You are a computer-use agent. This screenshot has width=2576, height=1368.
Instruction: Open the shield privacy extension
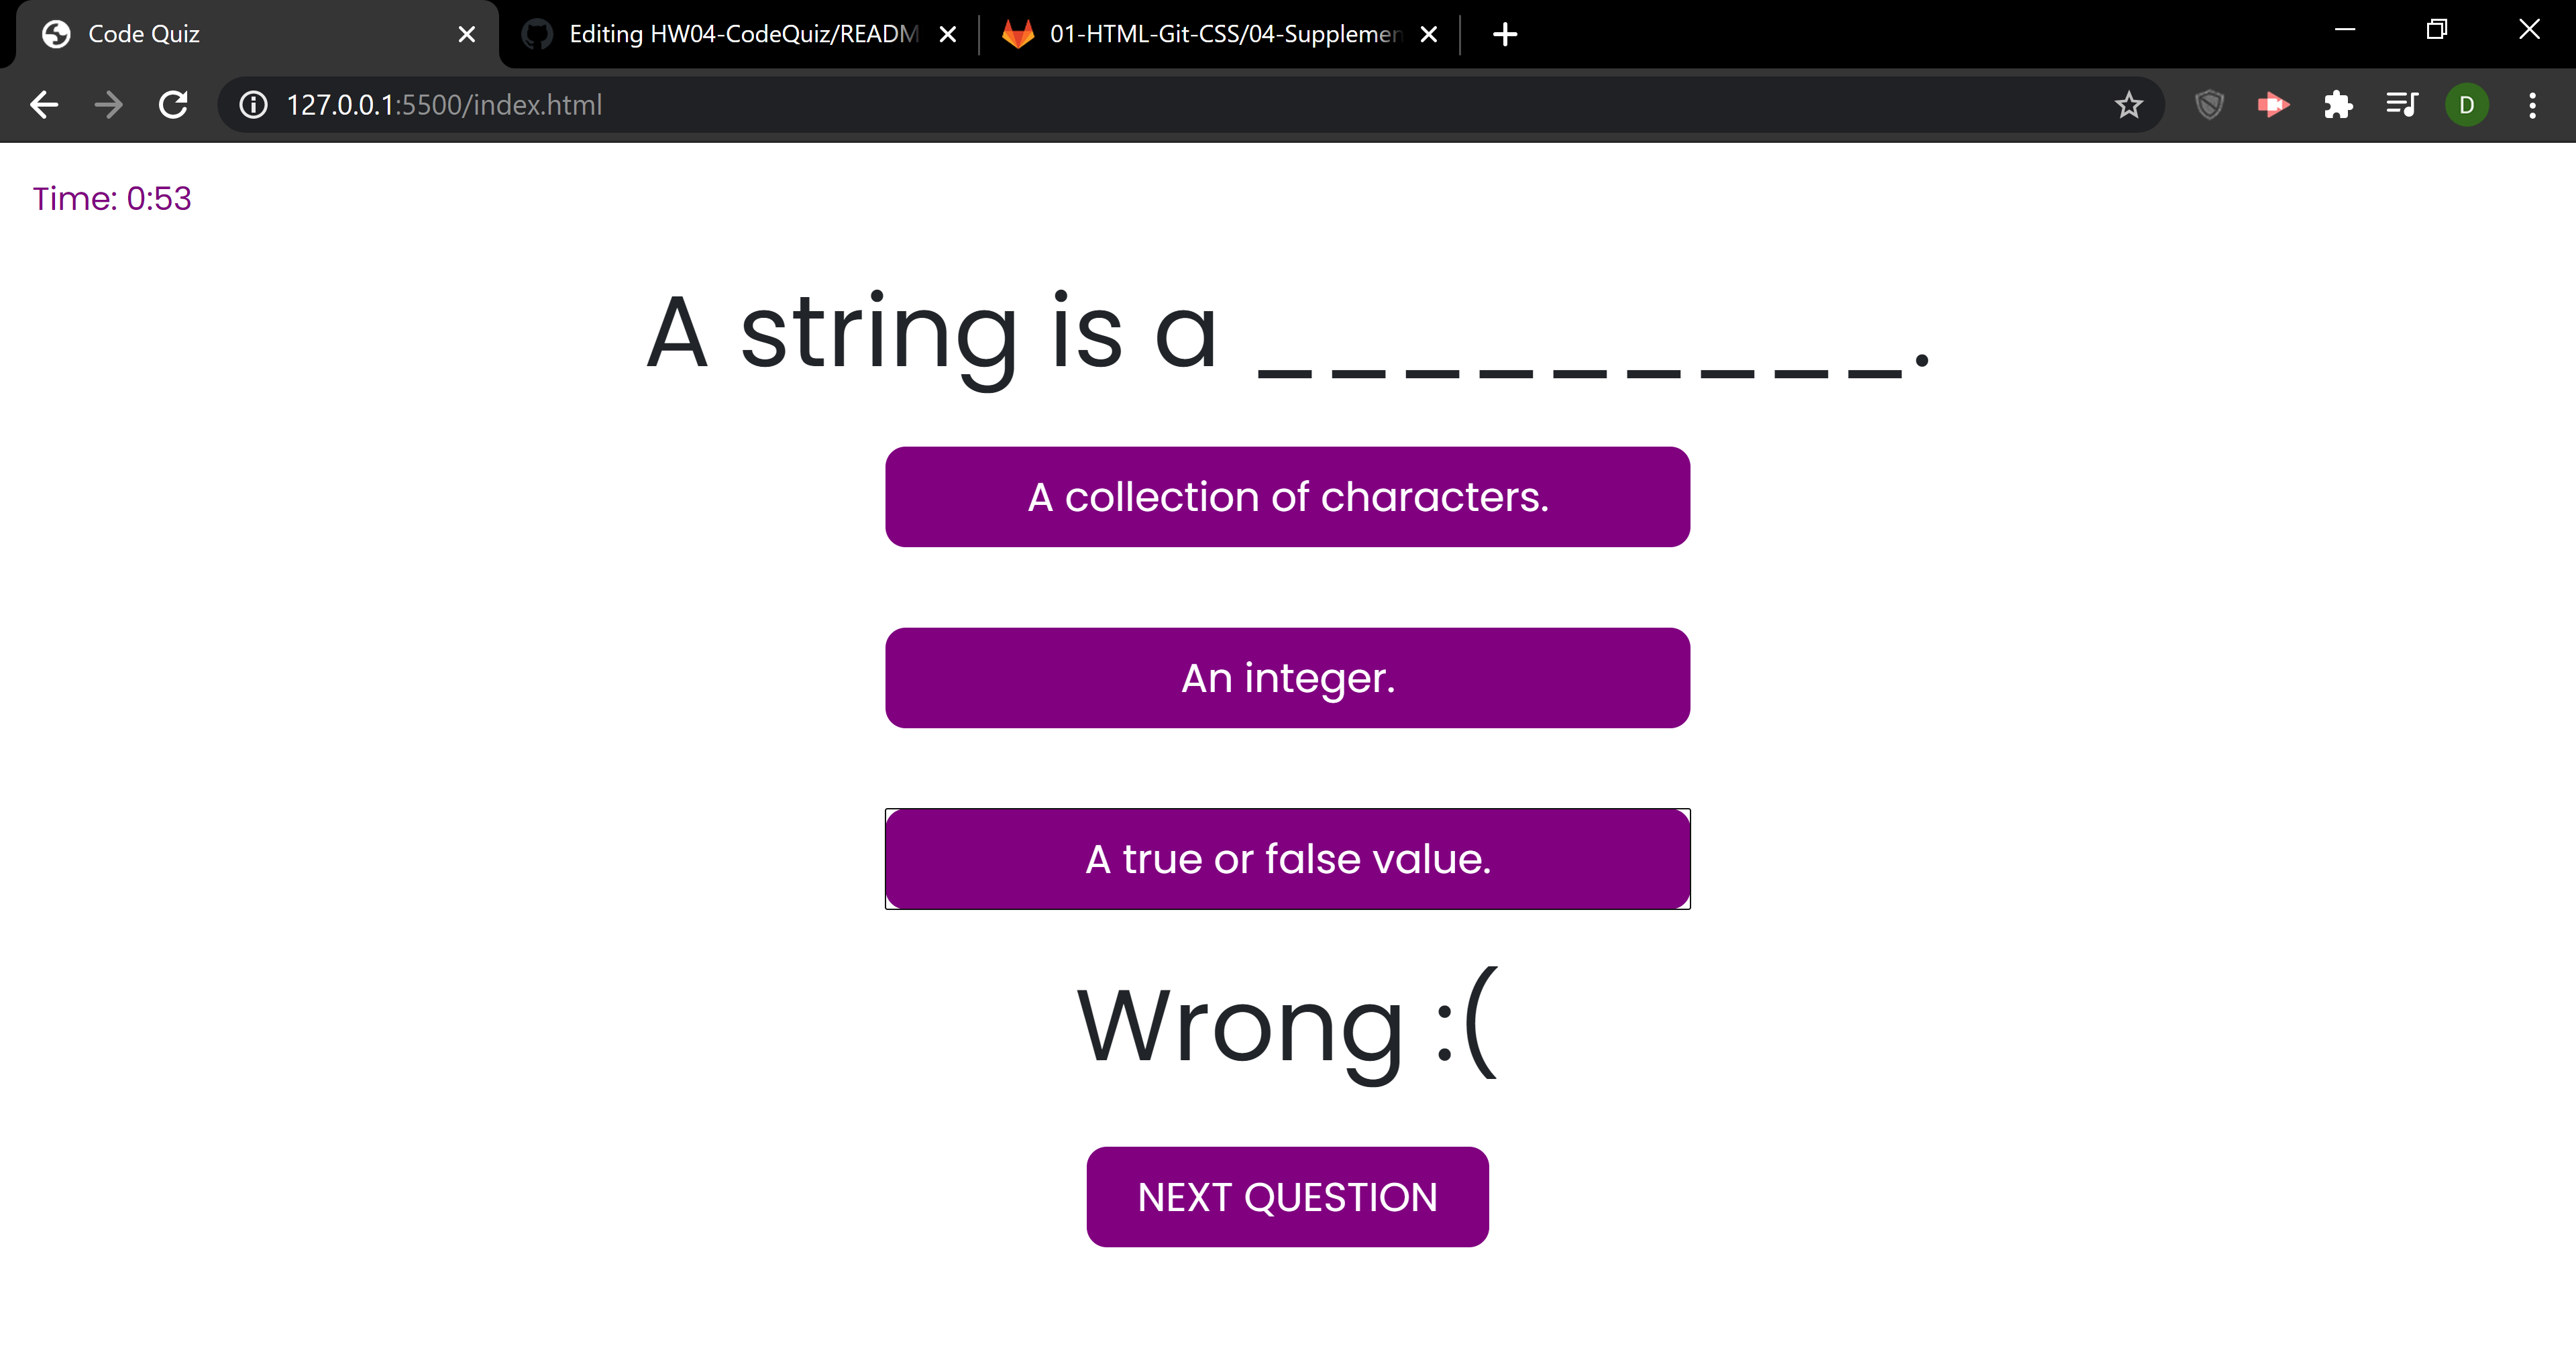(x=2208, y=104)
